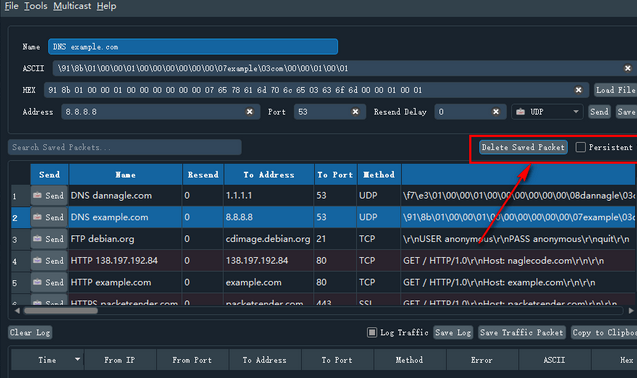This screenshot has width=637, height=378.
Task: Click the Hex log column header
Action: click(x=614, y=360)
